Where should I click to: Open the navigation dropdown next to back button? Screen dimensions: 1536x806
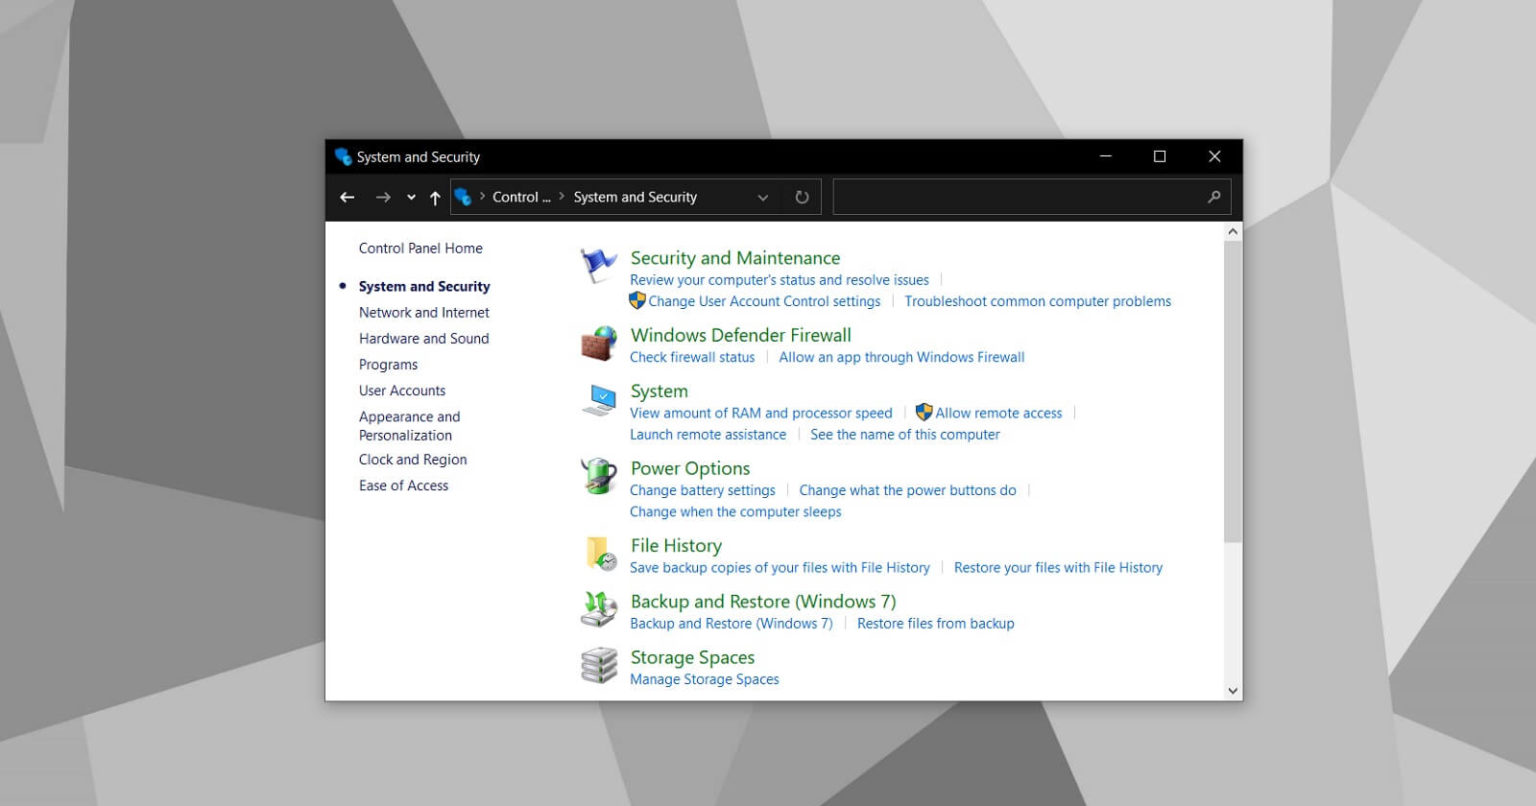pos(410,197)
